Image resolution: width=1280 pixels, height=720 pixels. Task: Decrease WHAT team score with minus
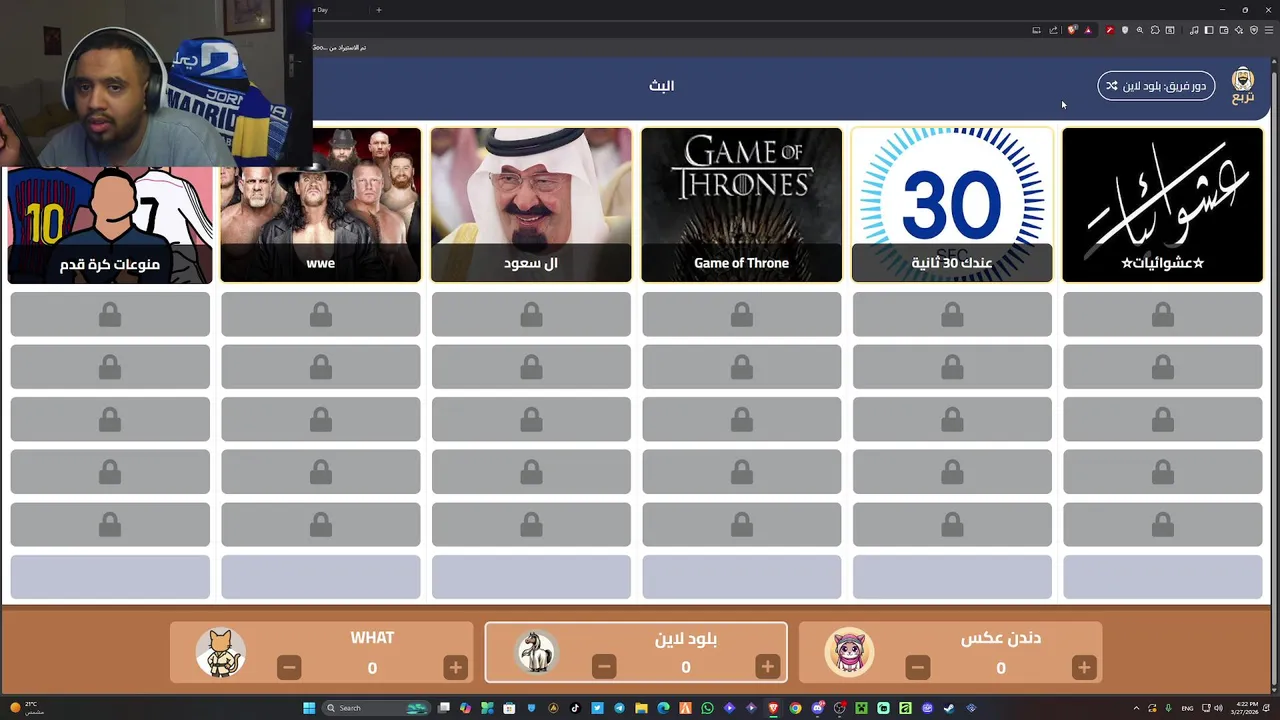289,667
